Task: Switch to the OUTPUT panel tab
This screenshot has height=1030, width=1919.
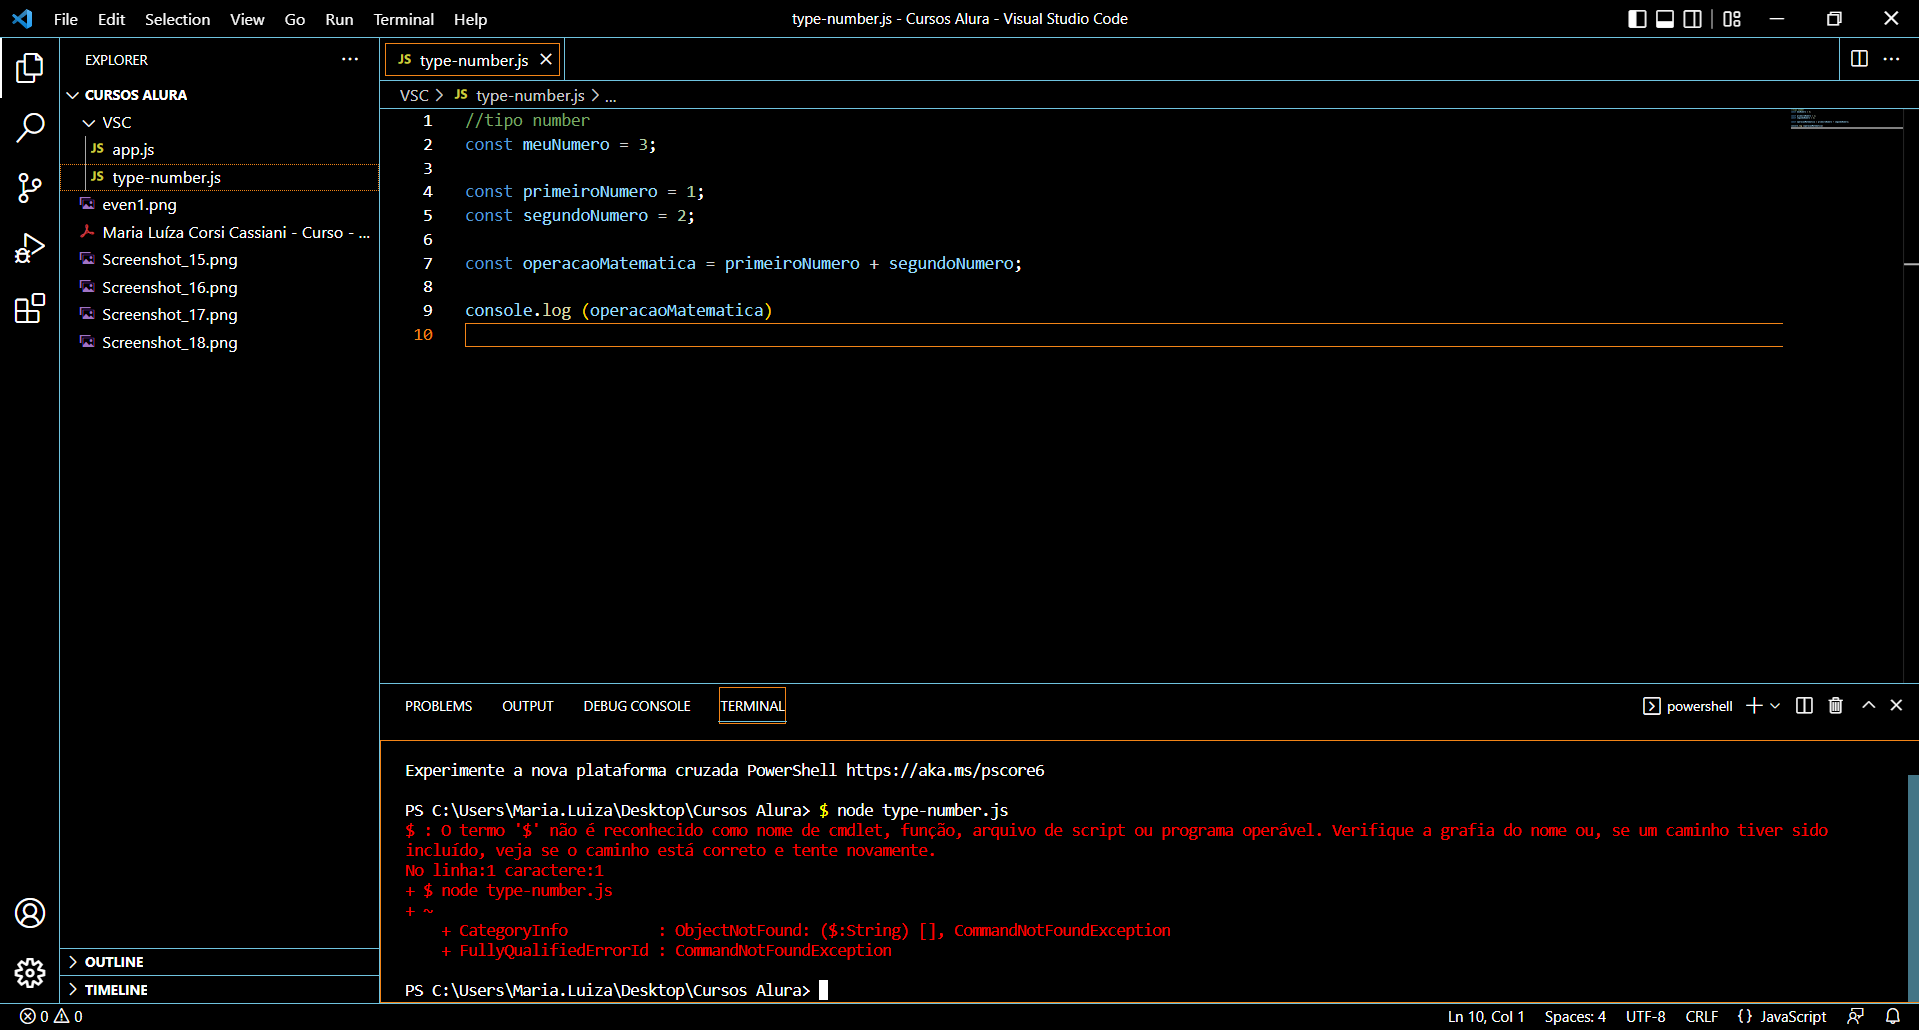Action: point(527,706)
